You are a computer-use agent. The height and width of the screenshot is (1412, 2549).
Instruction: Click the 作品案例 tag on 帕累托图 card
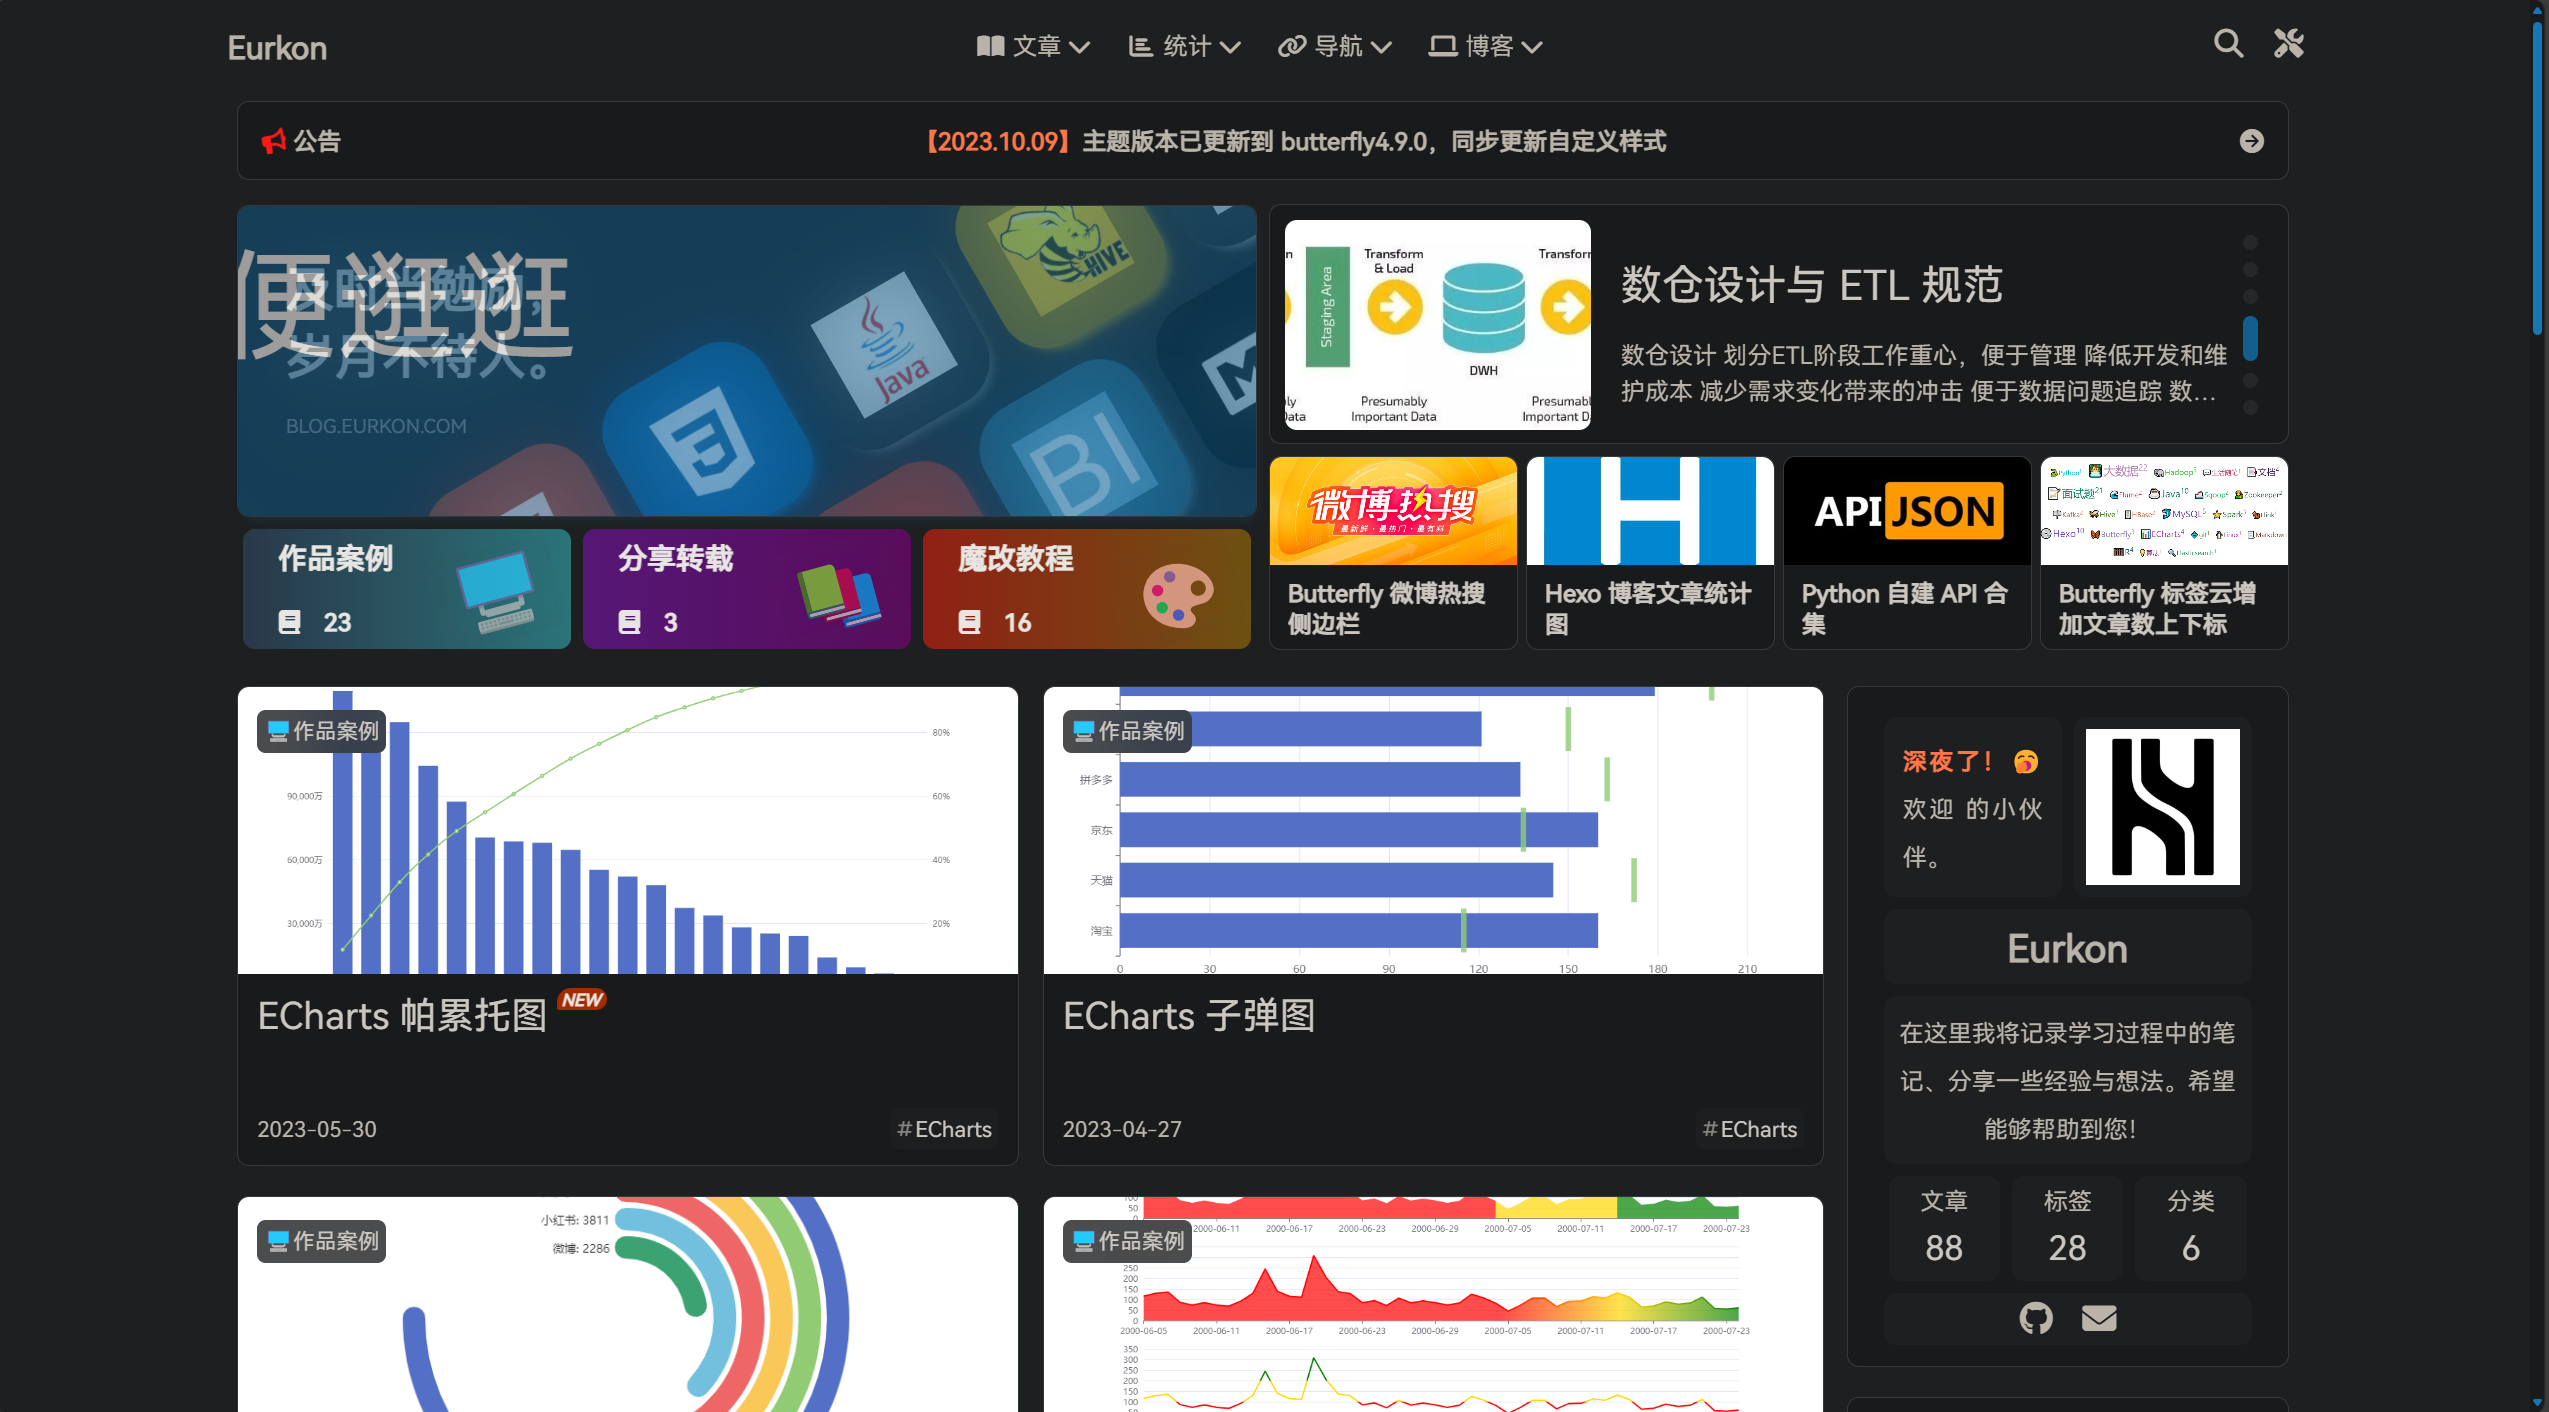point(322,731)
